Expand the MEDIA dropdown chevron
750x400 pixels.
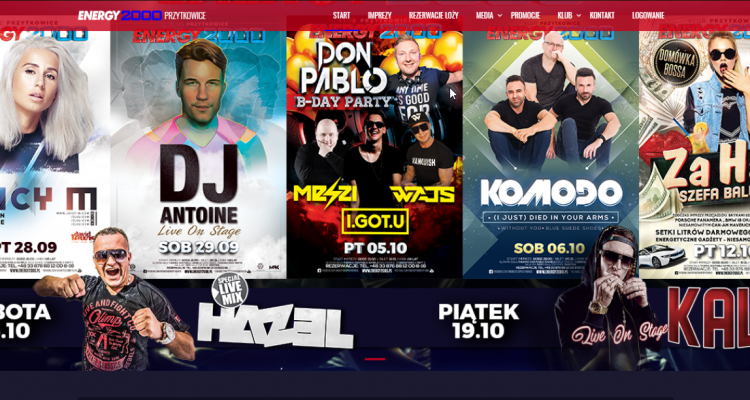click(x=500, y=15)
